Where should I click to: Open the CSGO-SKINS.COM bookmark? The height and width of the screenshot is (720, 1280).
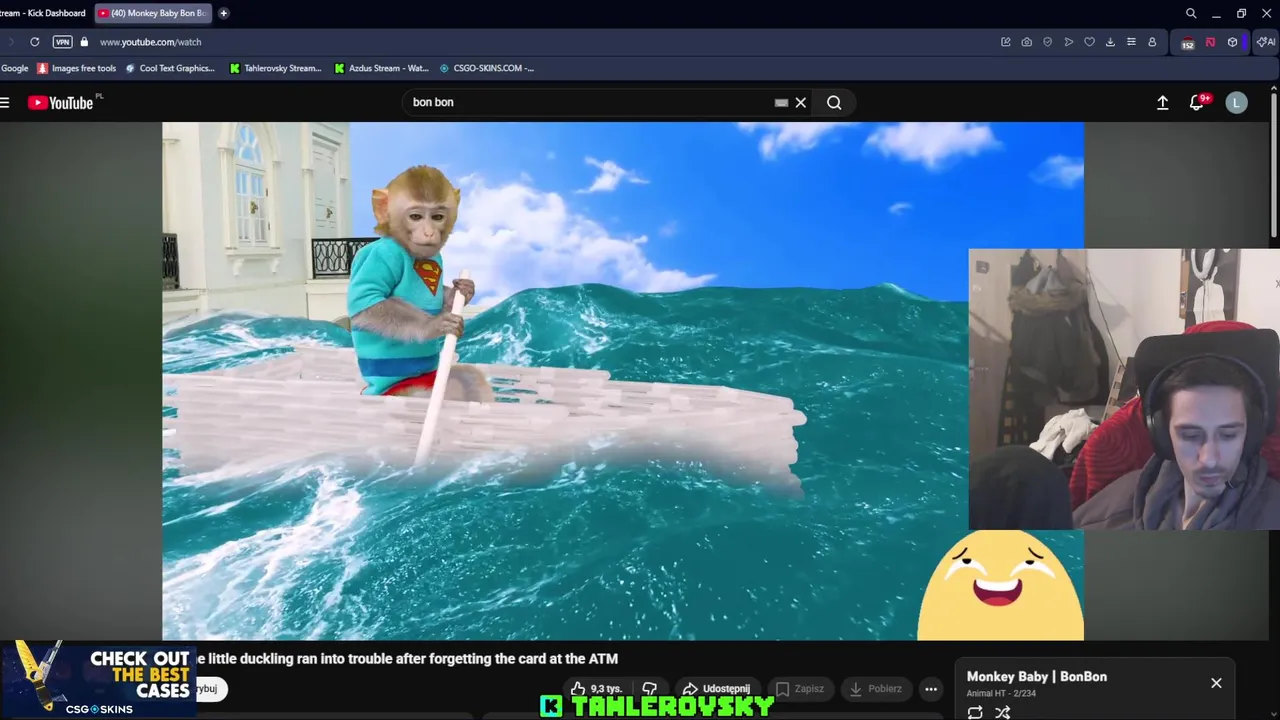[x=486, y=68]
